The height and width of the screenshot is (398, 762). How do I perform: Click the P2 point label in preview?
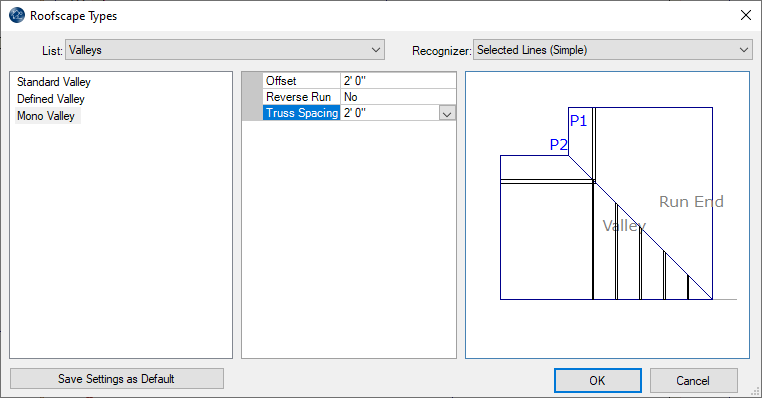(558, 144)
